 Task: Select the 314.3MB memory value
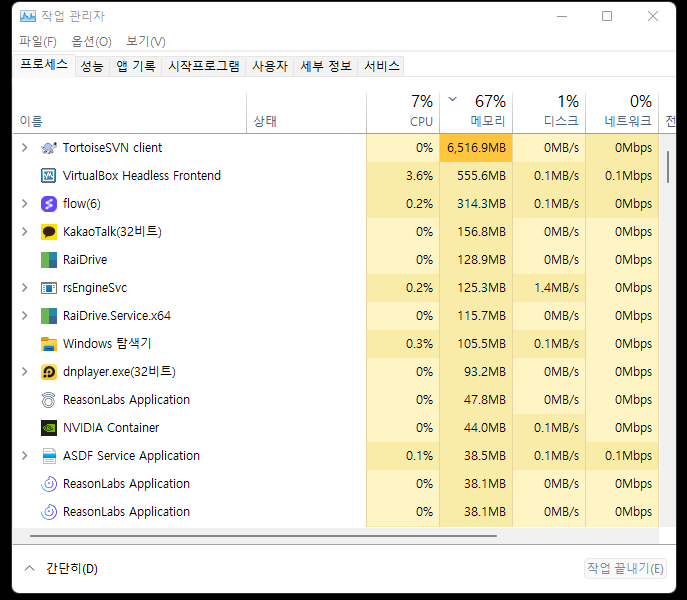tap(481, 204)
